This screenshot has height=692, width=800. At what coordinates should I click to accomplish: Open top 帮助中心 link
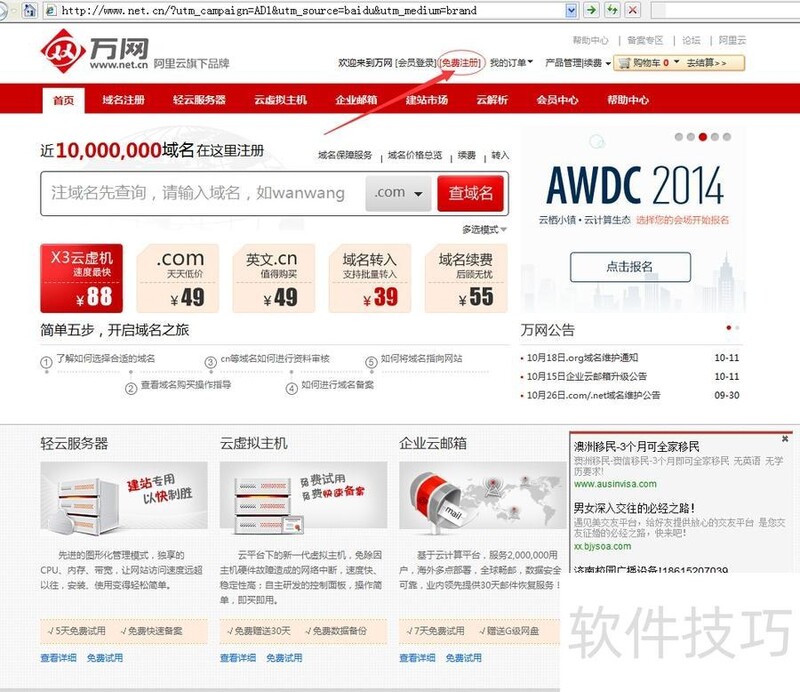click(x=590, y=40)
